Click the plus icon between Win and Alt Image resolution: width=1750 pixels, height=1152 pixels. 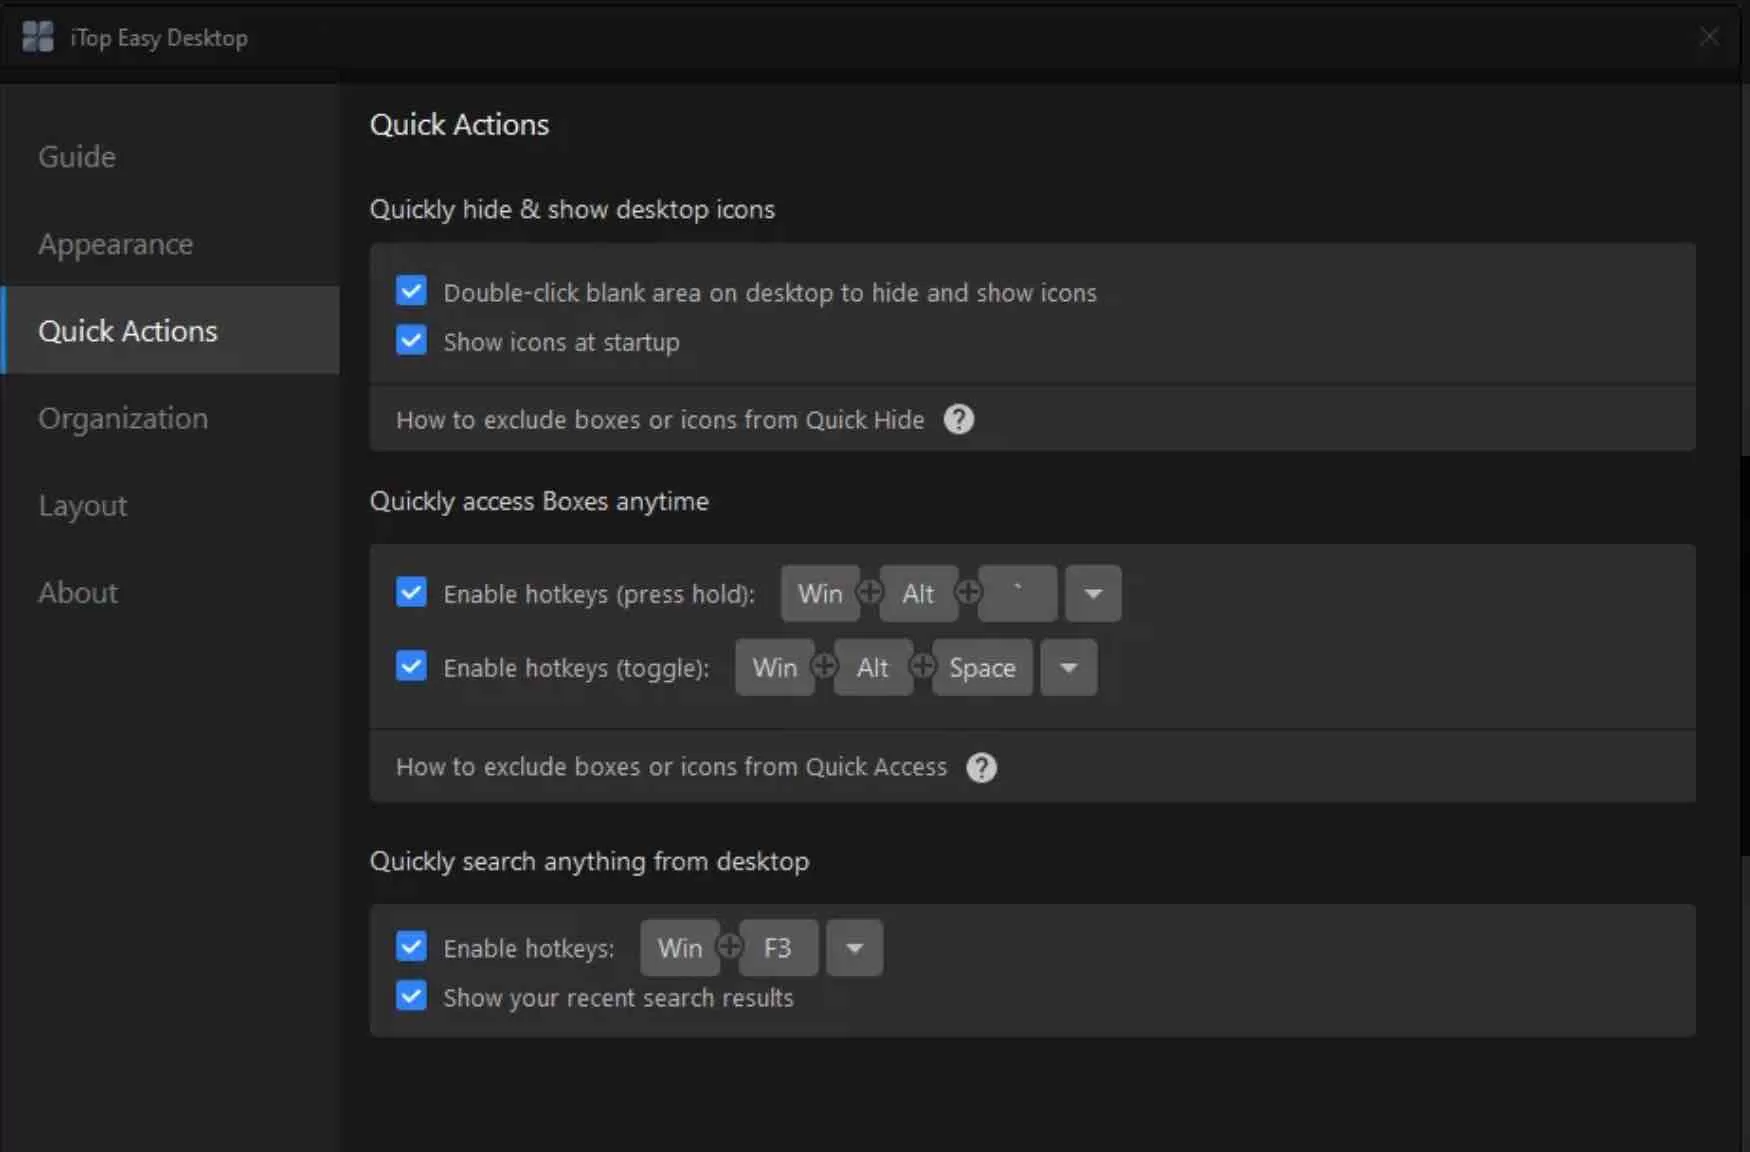point(869,592)
